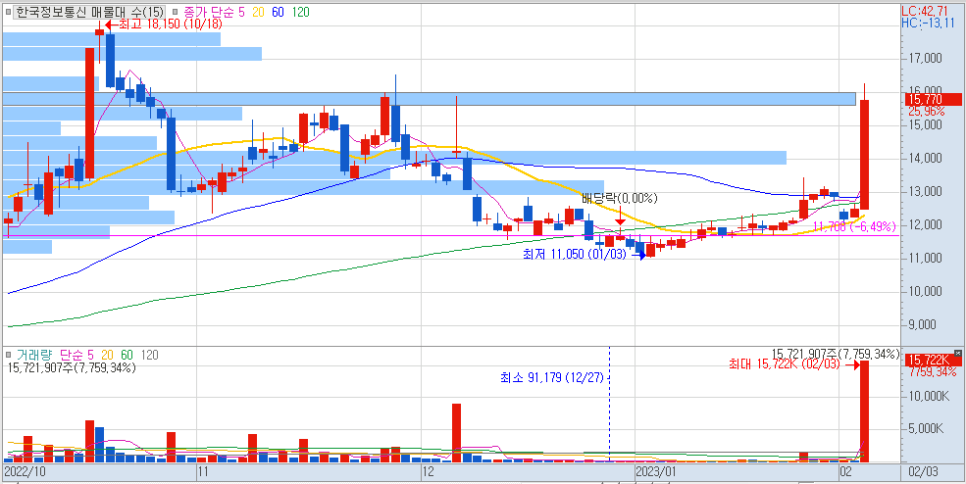Click the 10,000K volume axis label
The width and height of the screenshot is (966, 484).
[x=928, y=395]
